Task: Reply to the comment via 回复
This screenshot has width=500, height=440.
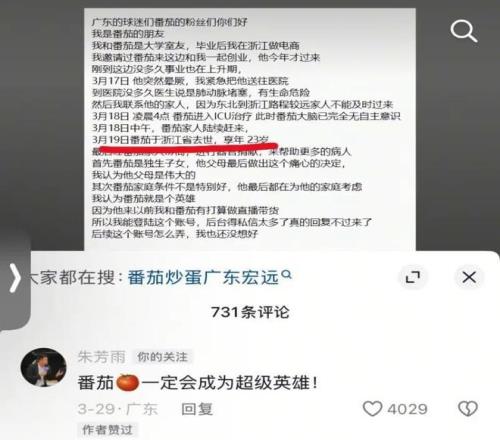Action: click(x=197, y=409)
